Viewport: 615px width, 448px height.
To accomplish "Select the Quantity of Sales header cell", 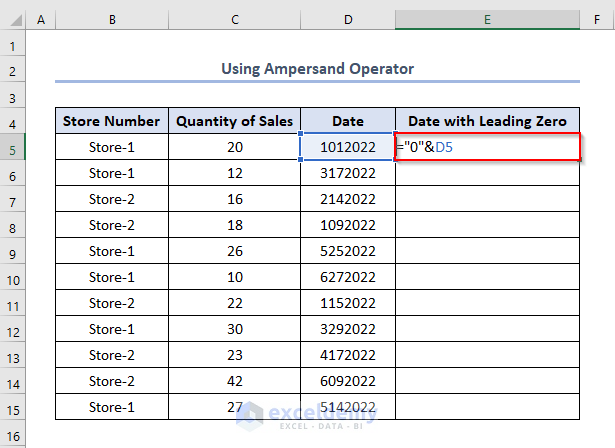I will coord(234,121).
